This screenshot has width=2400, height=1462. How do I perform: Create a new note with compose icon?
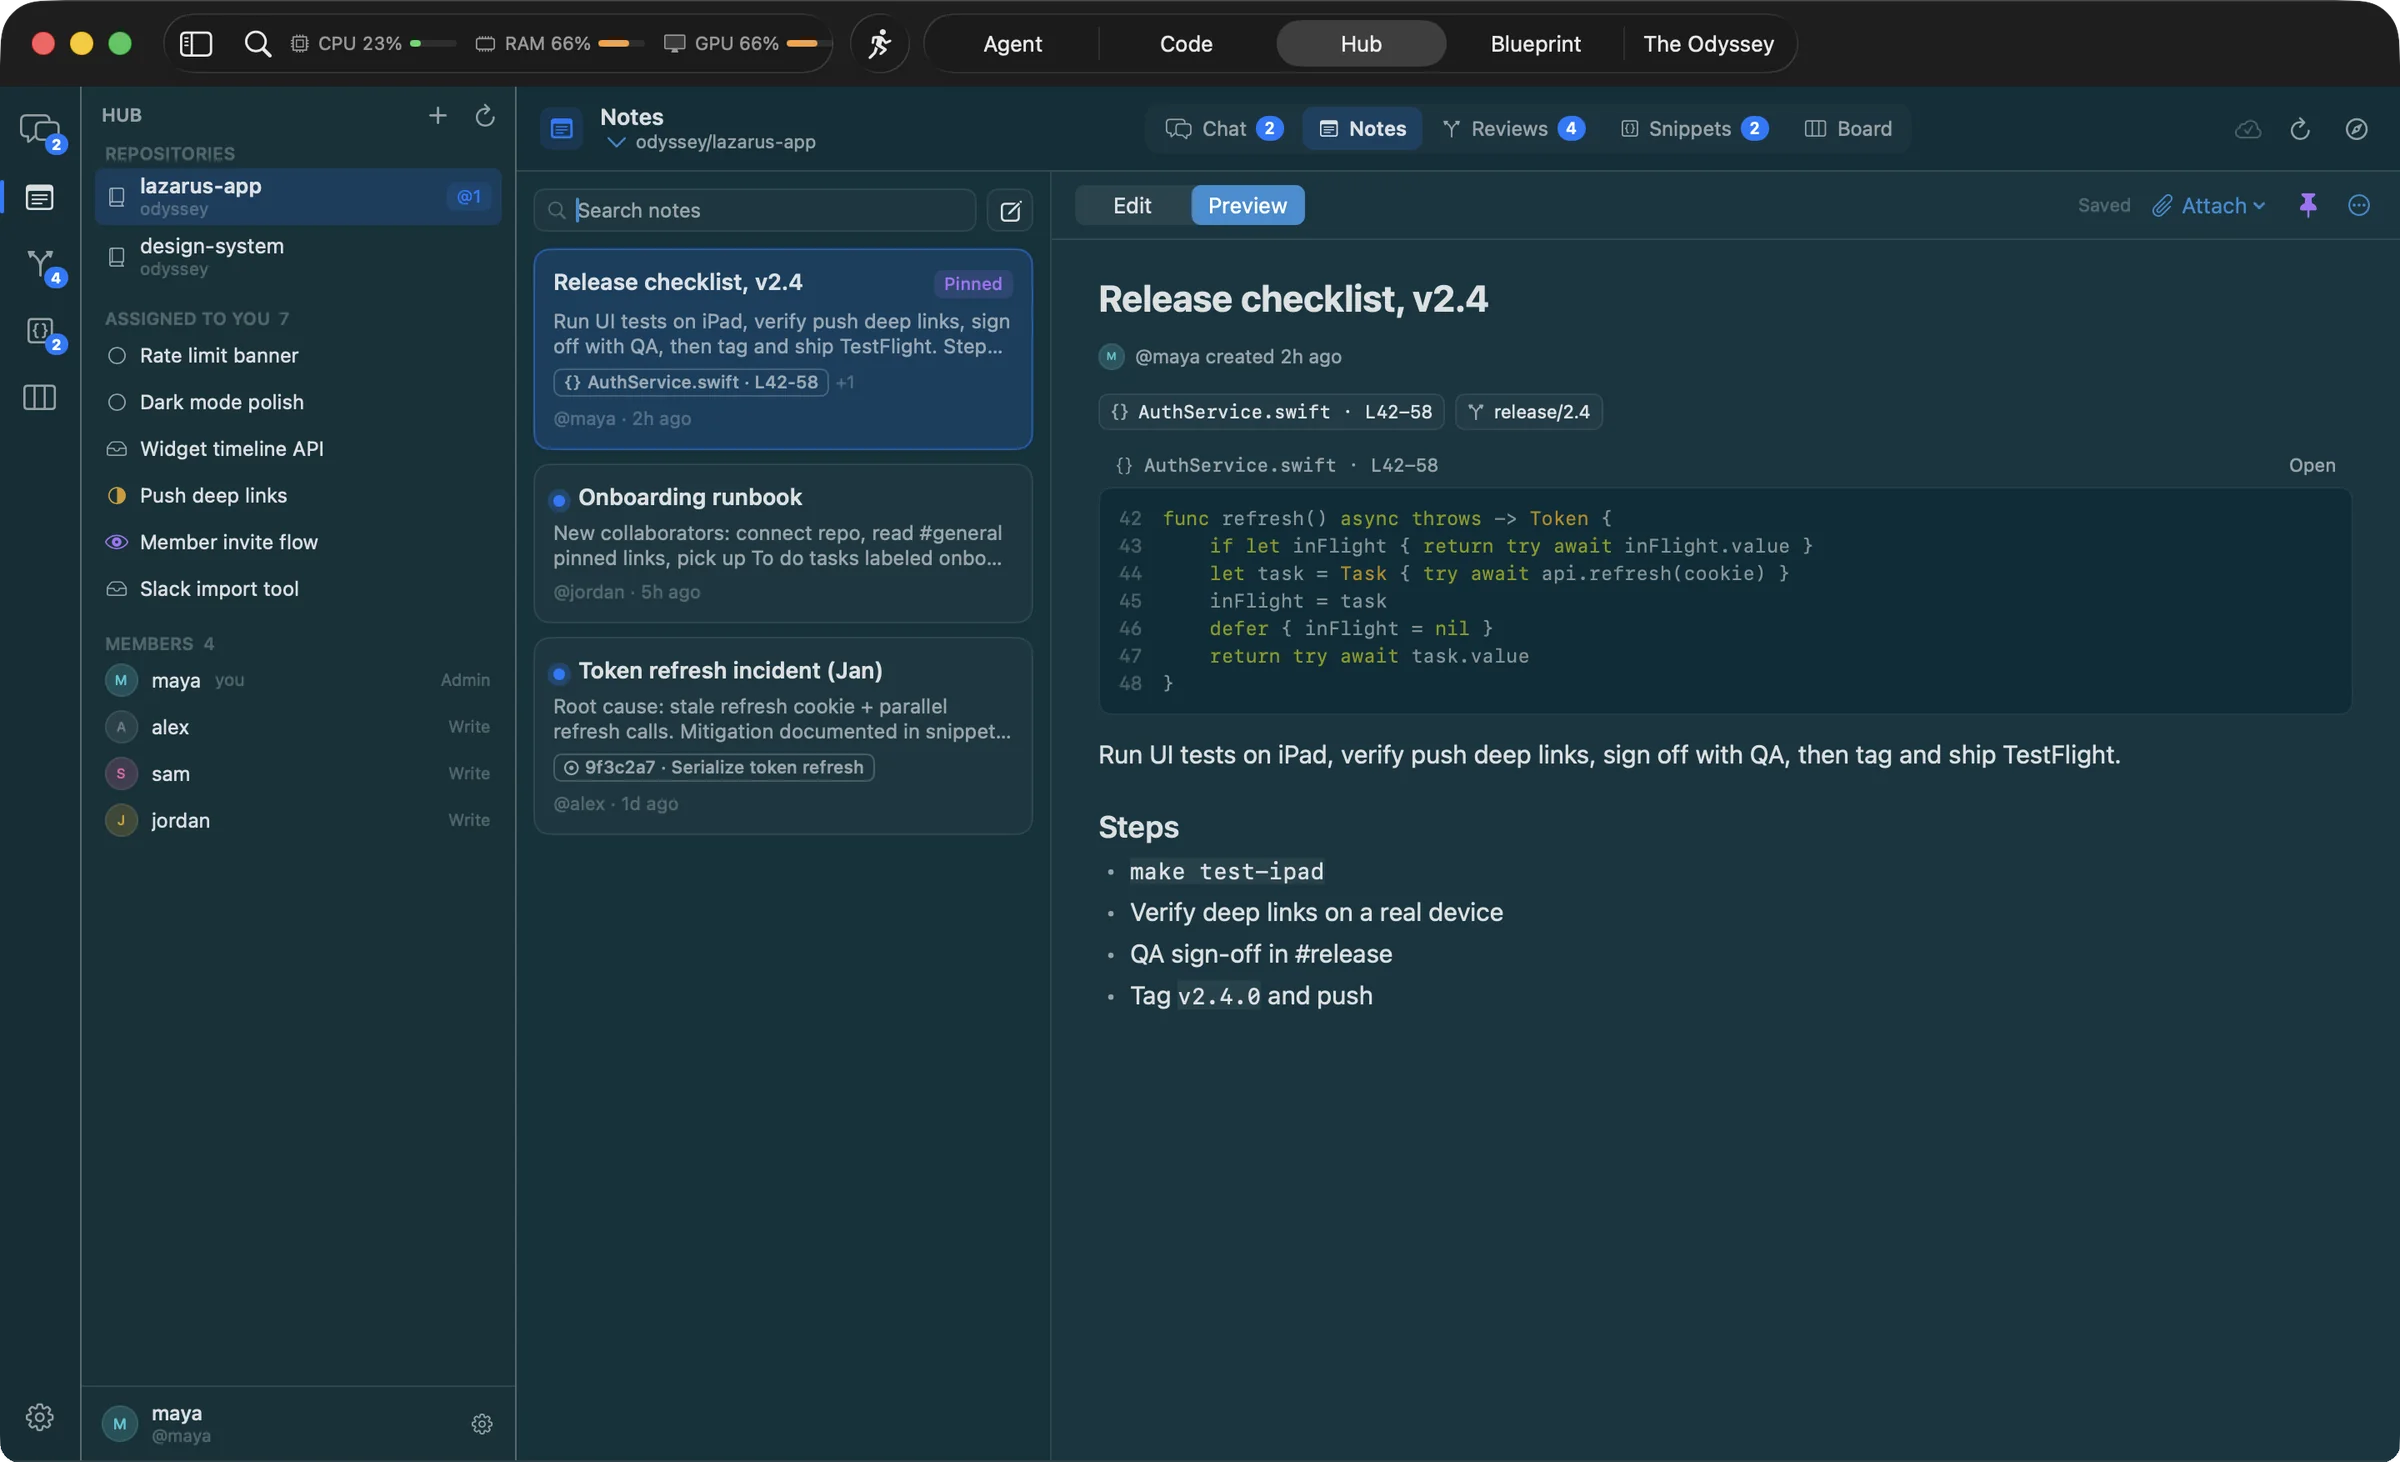point(1010,211)
